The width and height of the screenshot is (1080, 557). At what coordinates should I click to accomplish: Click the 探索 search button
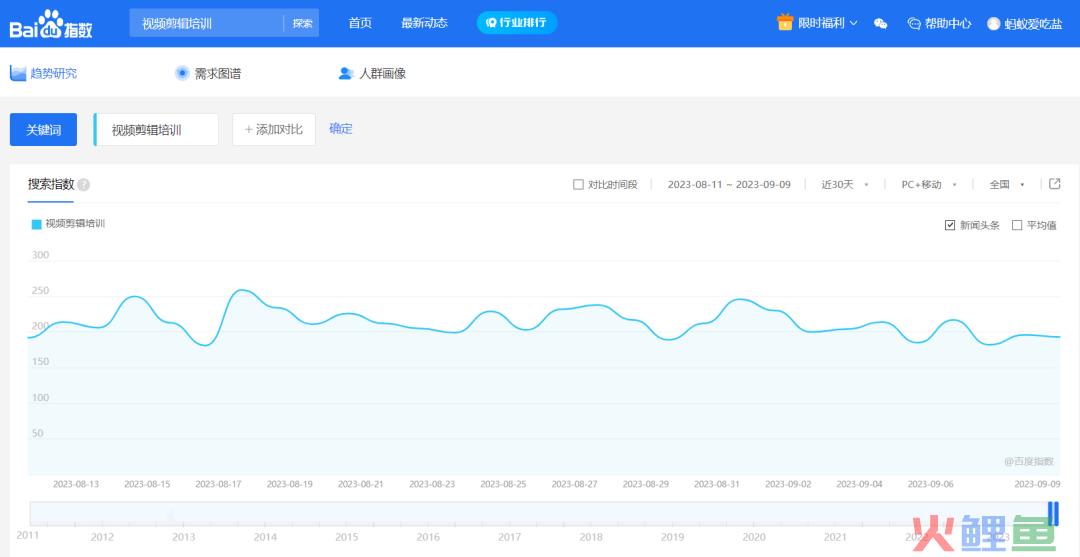pos(302,23)
